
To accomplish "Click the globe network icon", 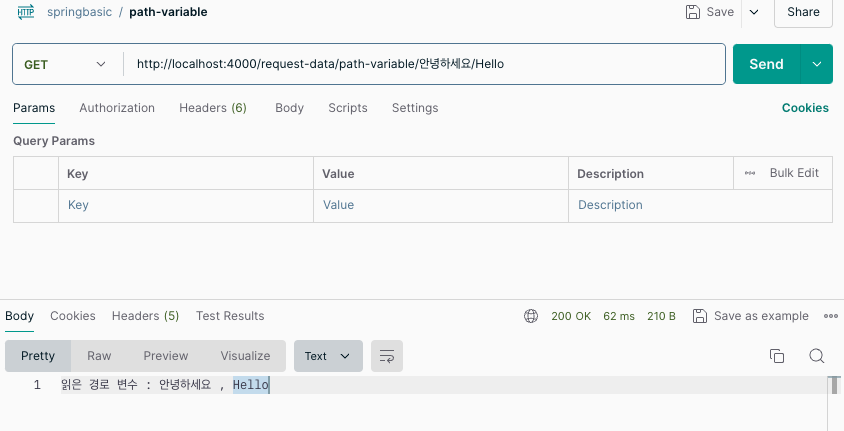I will tap(531, 316).
